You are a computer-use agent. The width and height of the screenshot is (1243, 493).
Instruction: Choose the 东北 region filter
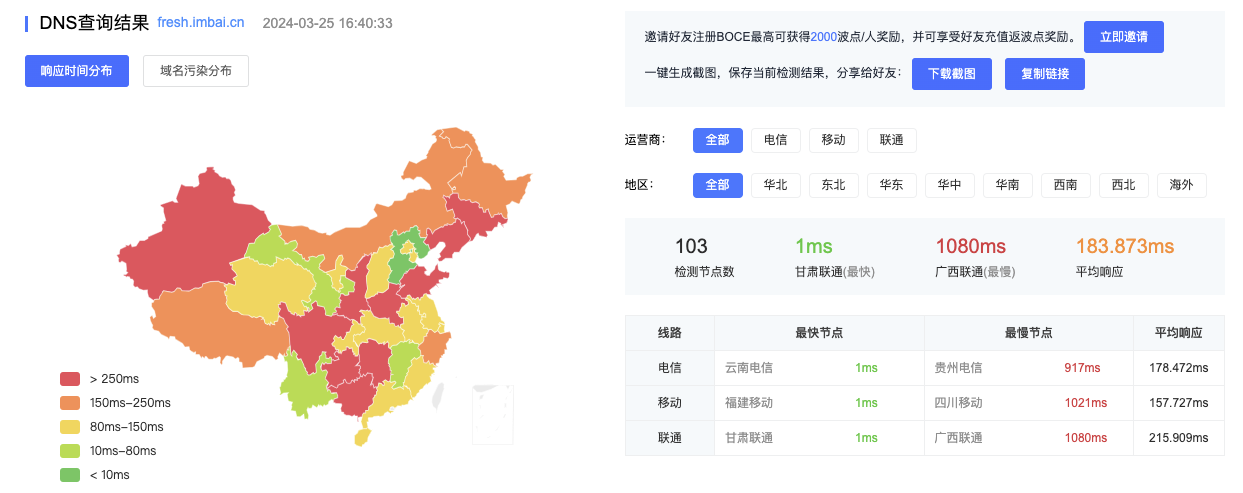pos(834,185)
